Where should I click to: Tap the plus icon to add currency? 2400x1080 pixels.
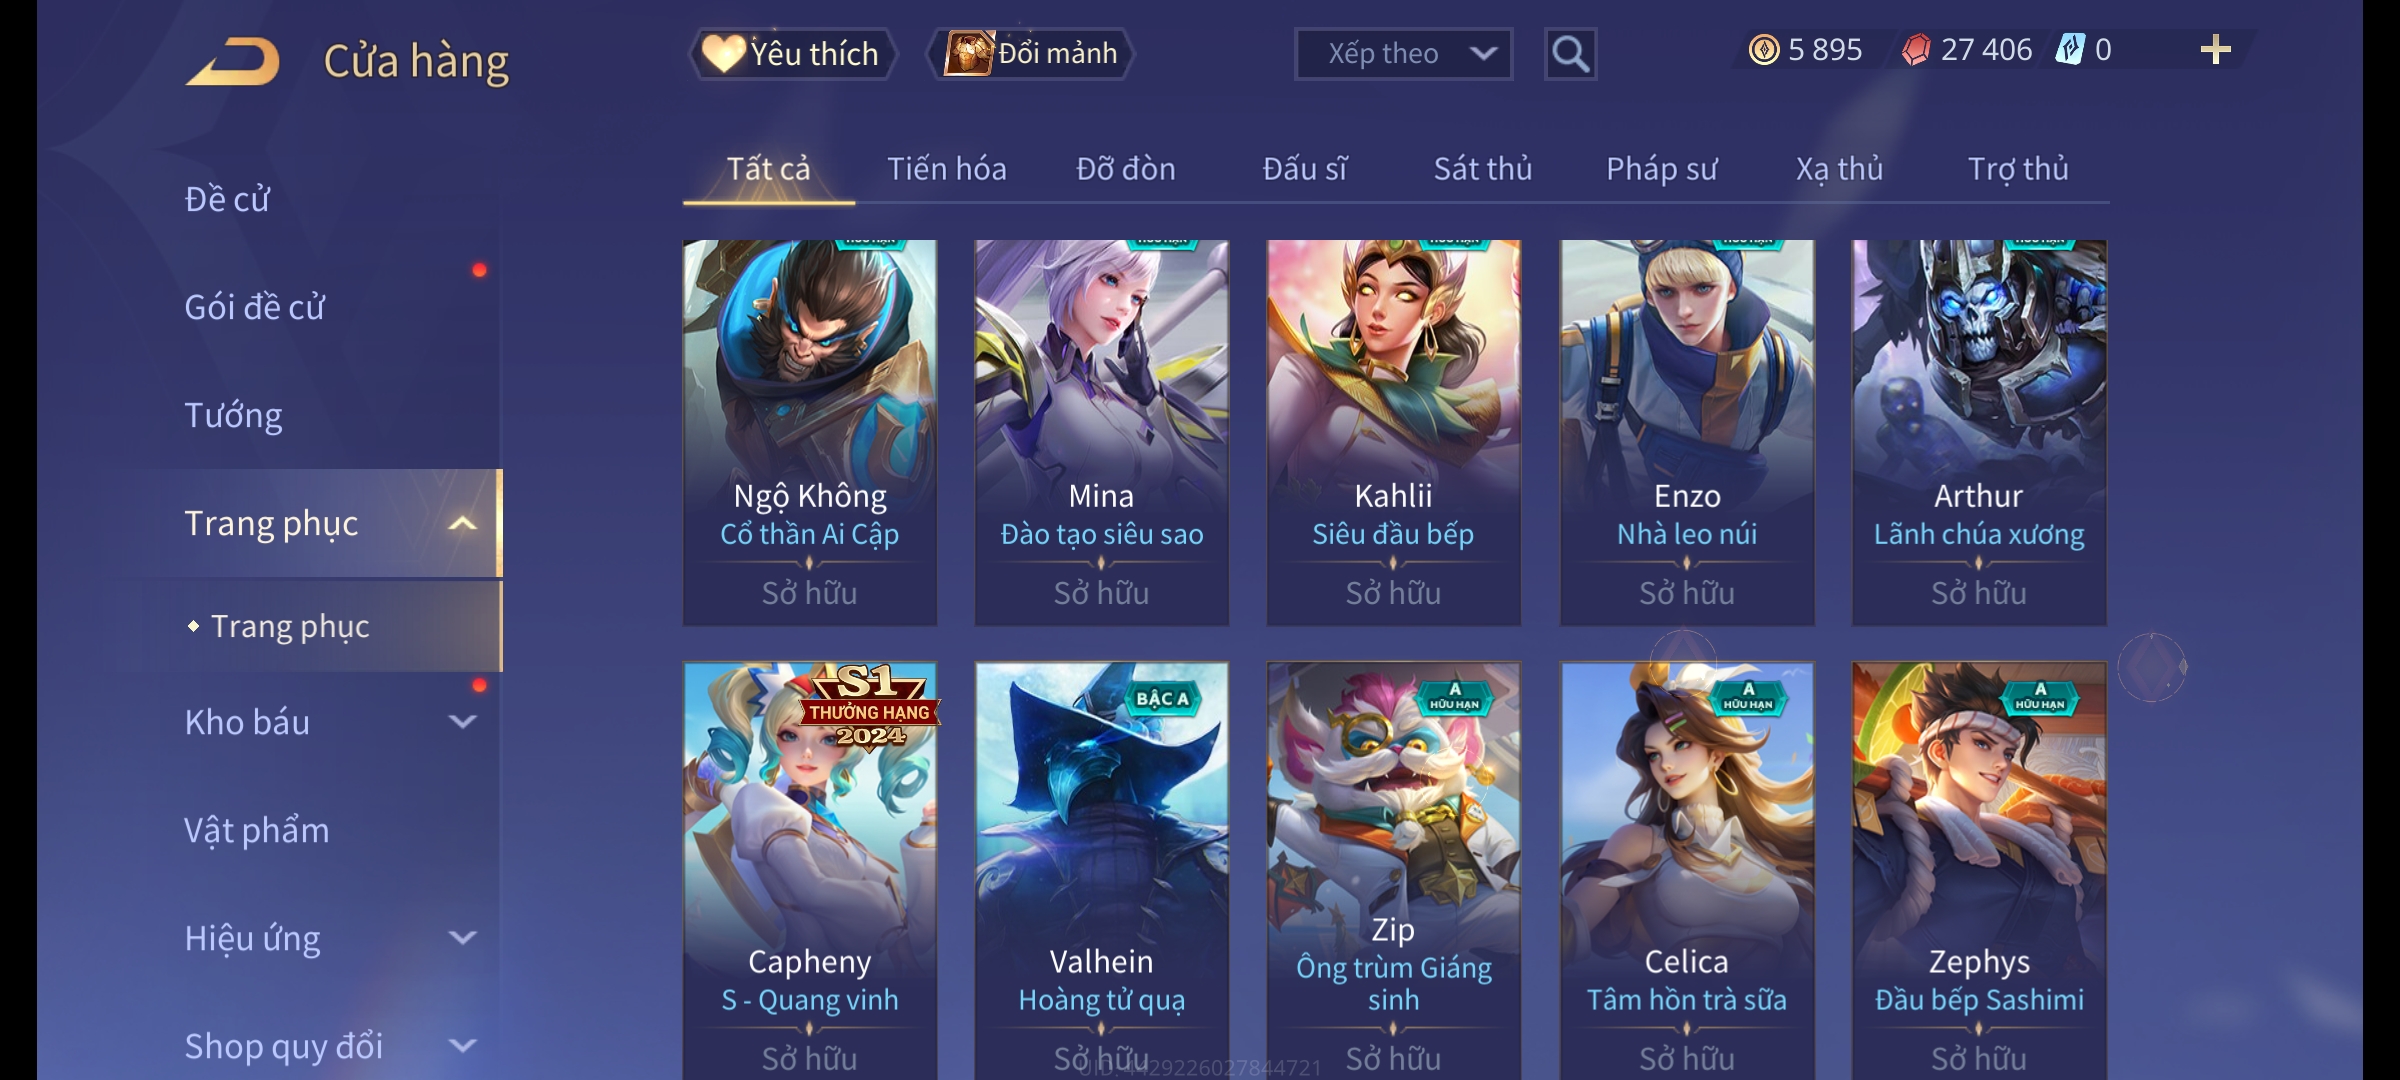pos(2216,50)
